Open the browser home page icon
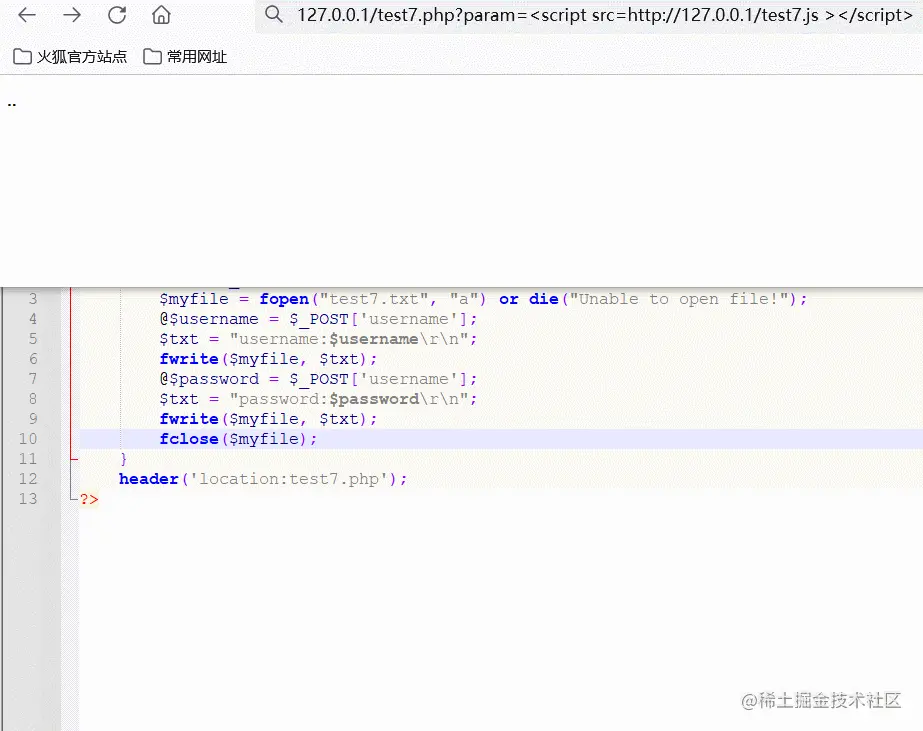This screenshot has height=731, width=923. pyautogui.click(x=161, y=15)
